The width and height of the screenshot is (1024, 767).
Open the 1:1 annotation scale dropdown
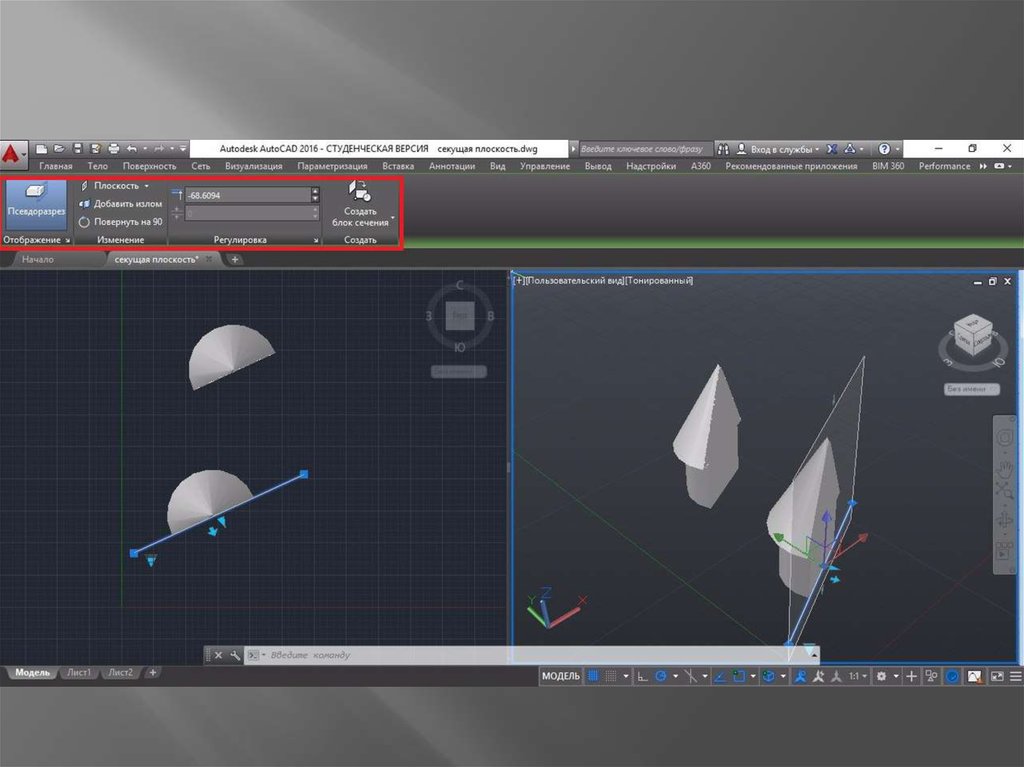[857, 677]
